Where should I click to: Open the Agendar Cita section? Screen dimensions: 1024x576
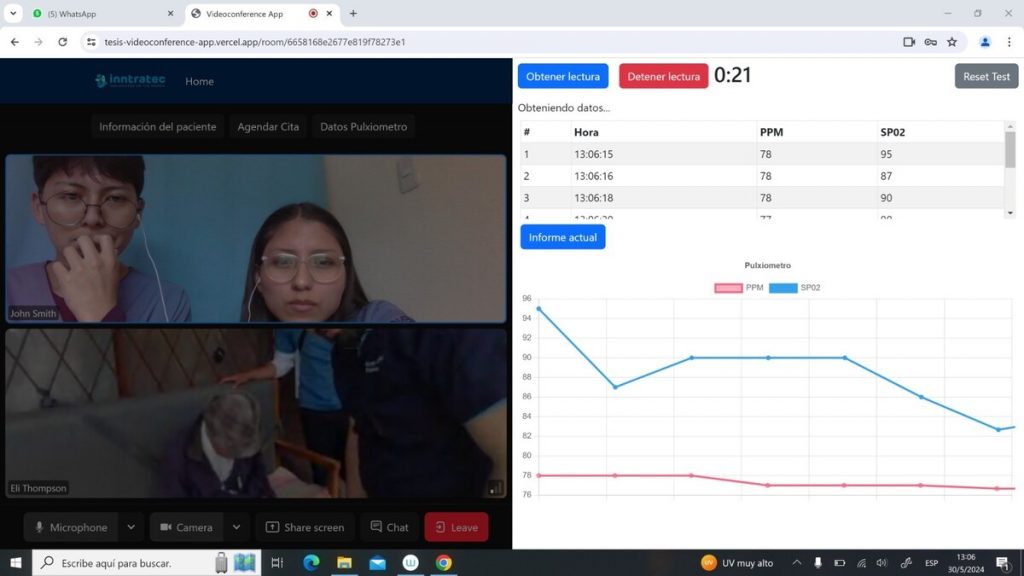point(268,127)
